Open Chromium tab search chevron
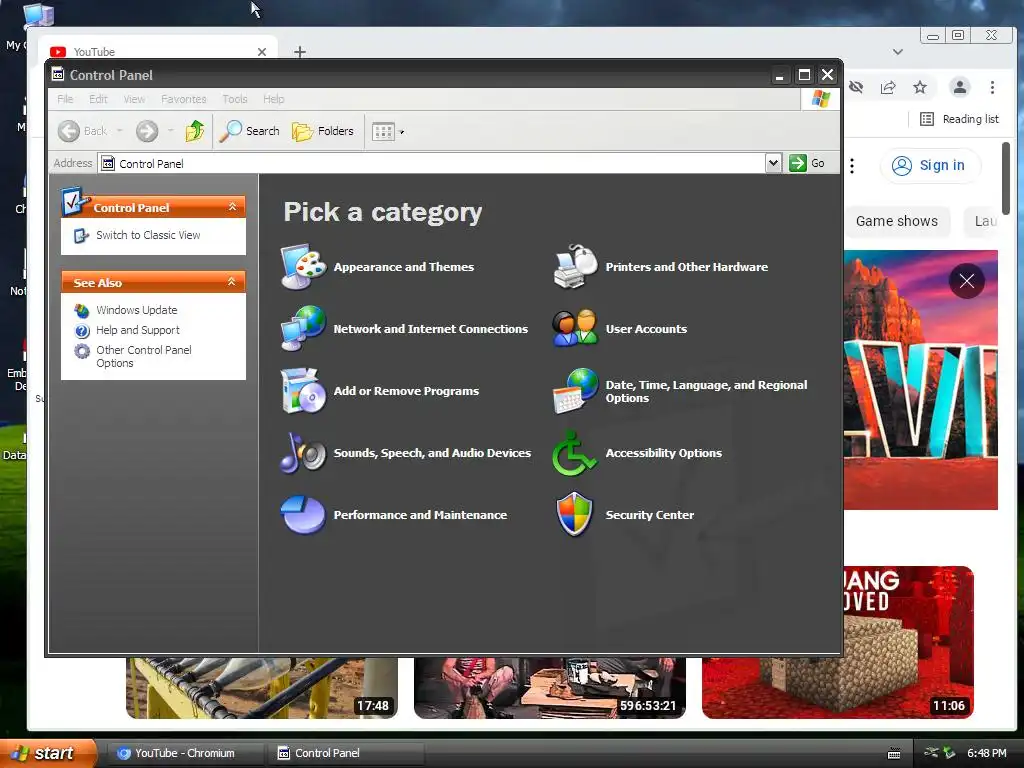 [898, 52]
